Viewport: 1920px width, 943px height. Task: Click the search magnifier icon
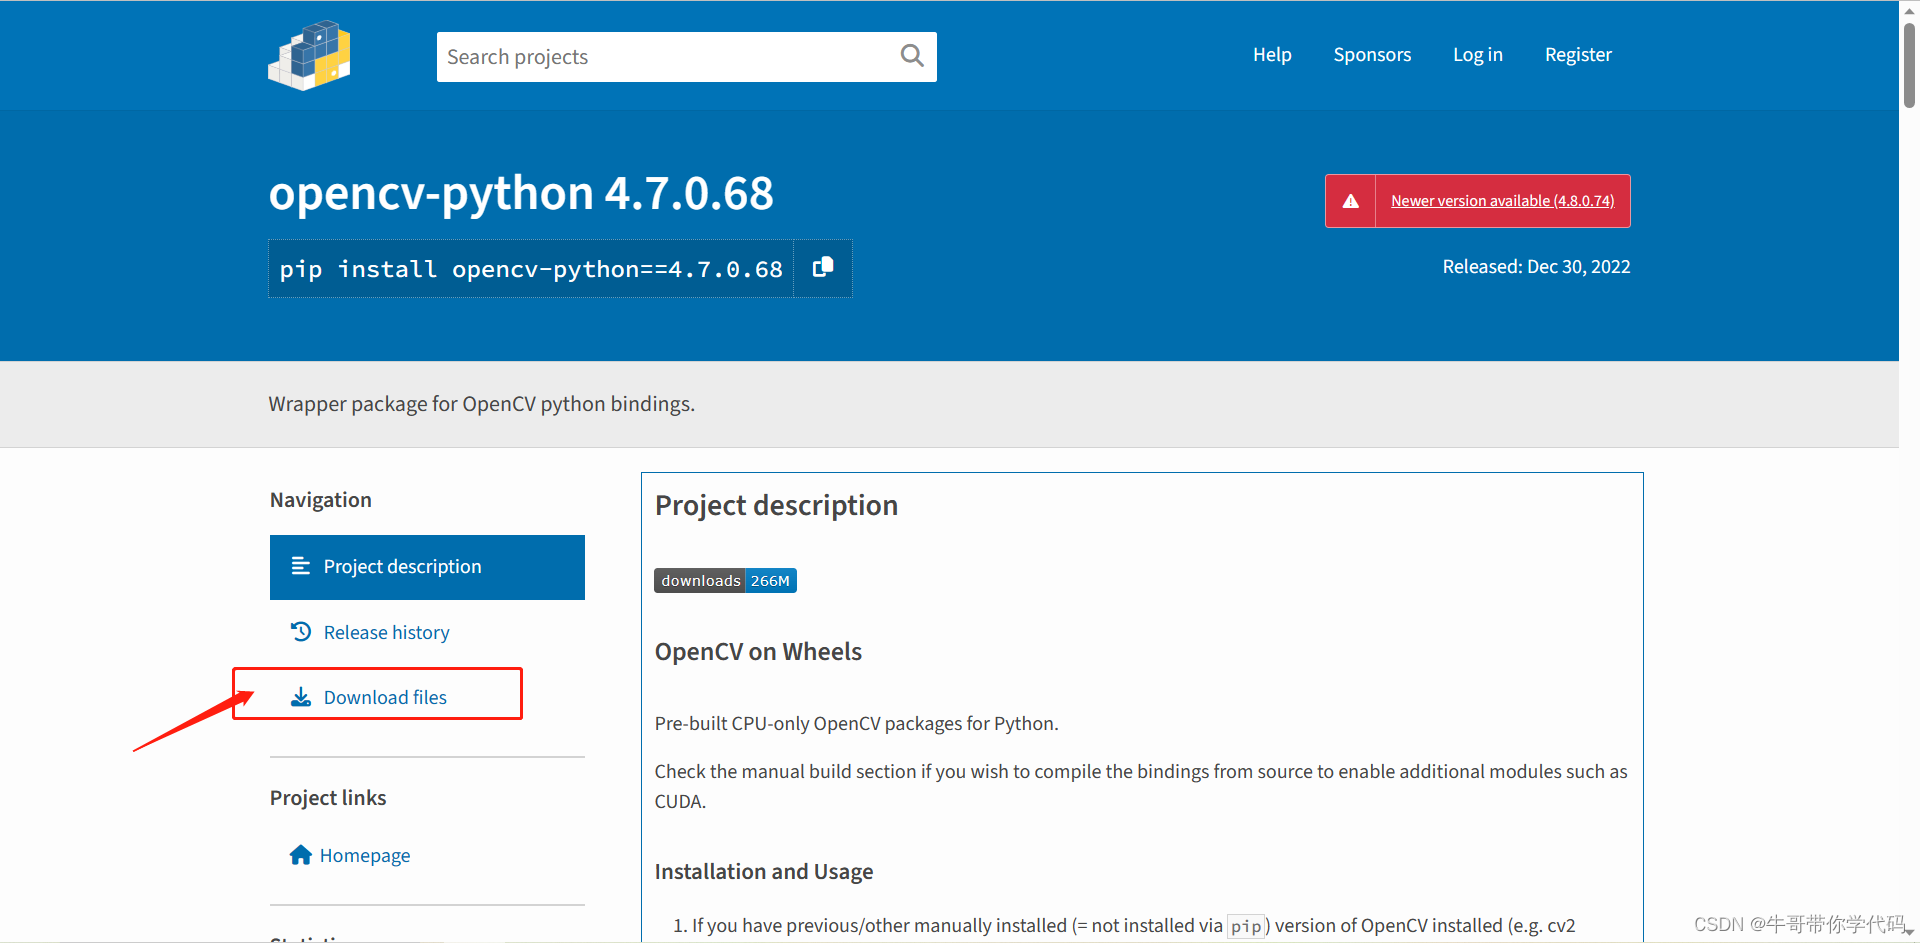(x=911, y=56)
